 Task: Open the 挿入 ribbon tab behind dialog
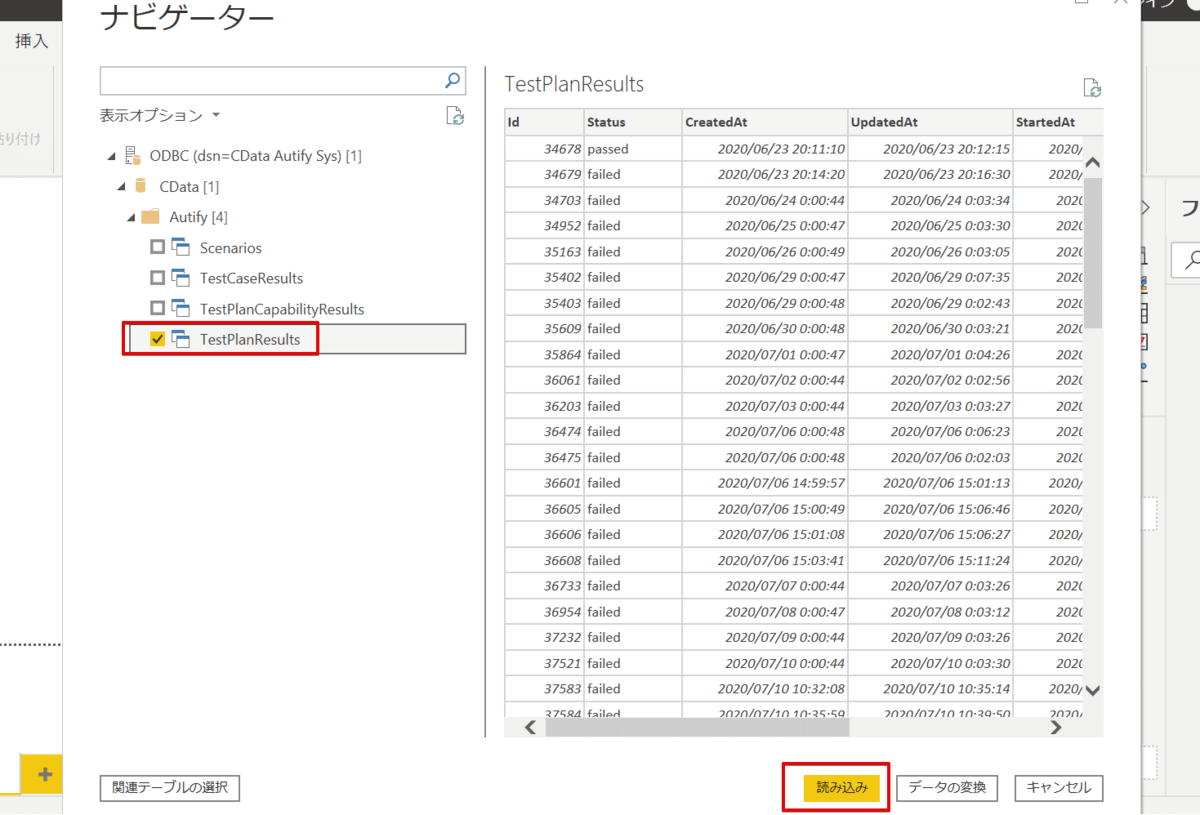pyautogui.click(x=32, y=41)
